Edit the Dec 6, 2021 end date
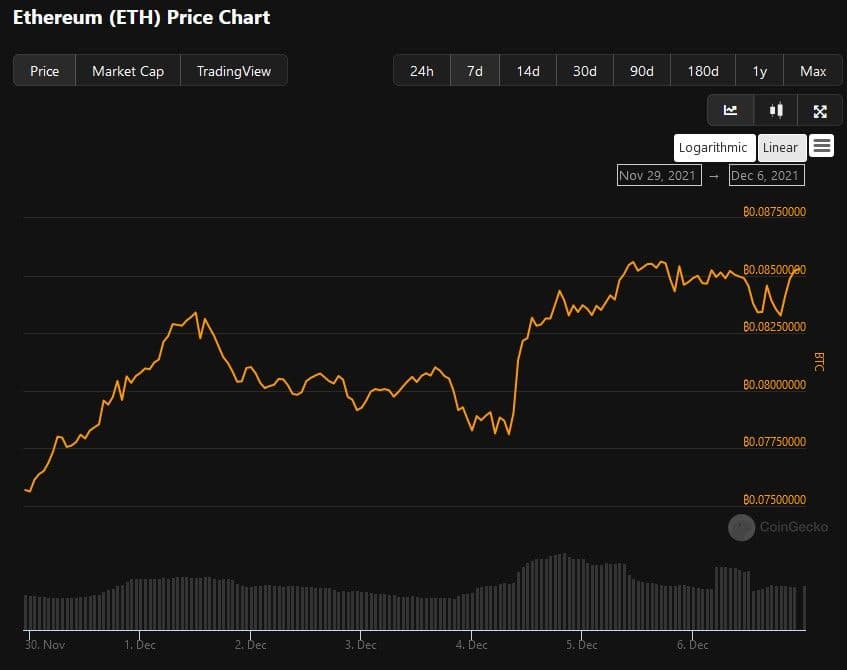847x670 pixels. click(766, 176)
